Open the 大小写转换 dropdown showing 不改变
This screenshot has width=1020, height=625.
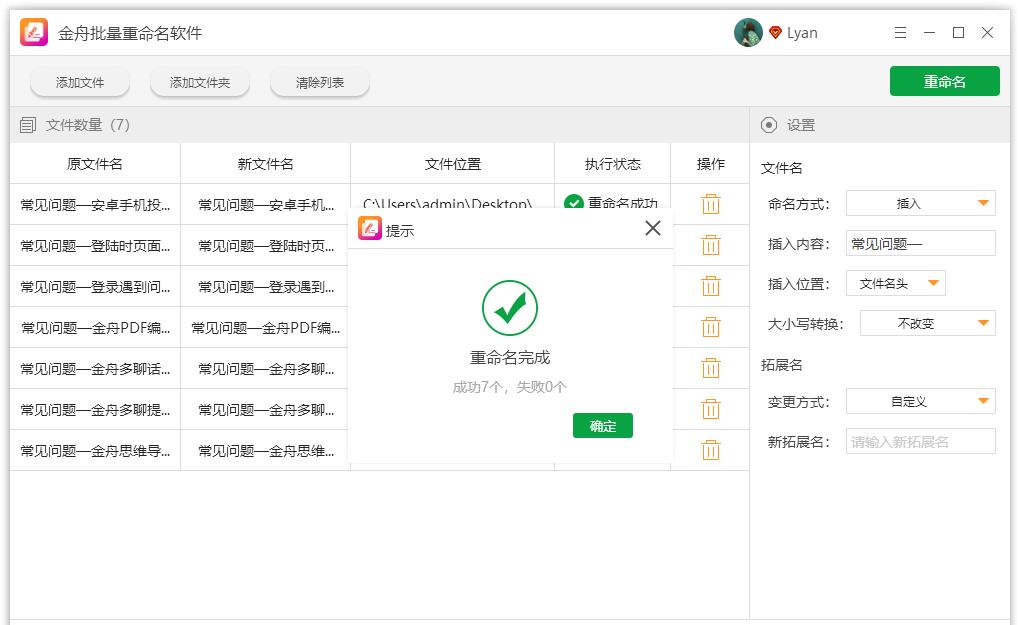point(927,322)
